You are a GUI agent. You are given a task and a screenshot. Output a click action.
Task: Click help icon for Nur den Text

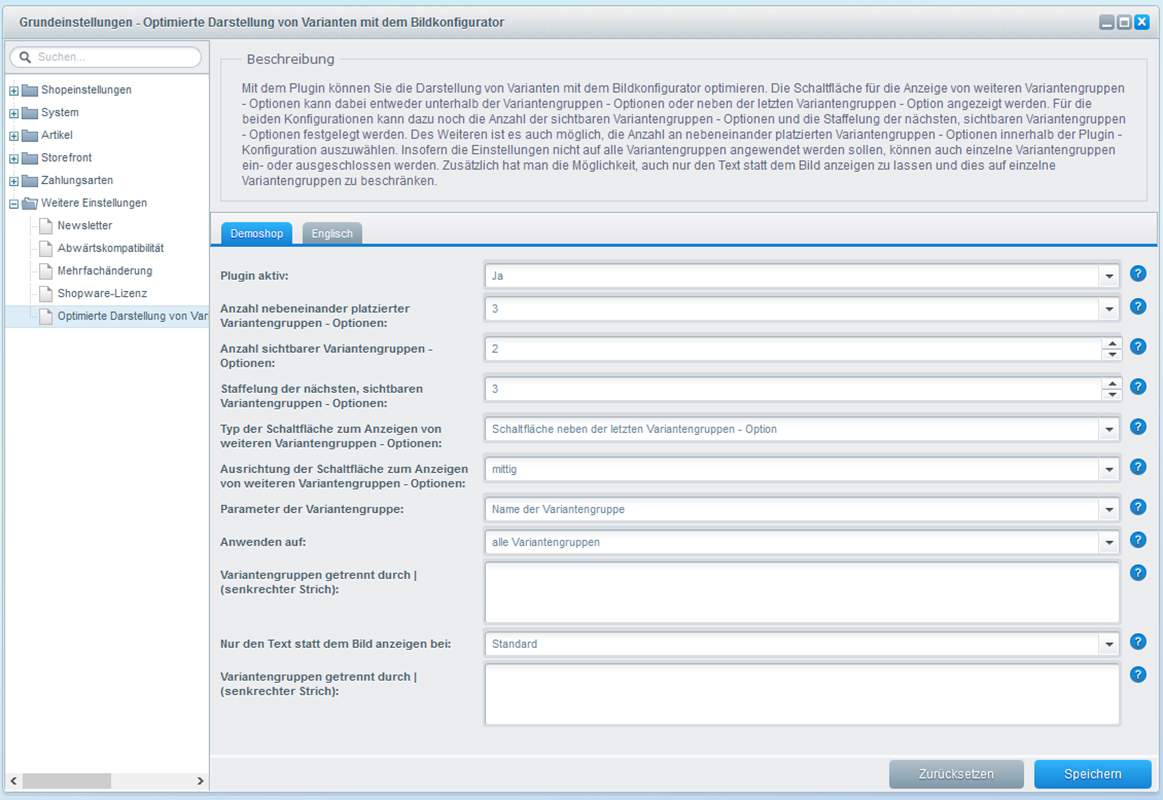(x=1138, y=642)
